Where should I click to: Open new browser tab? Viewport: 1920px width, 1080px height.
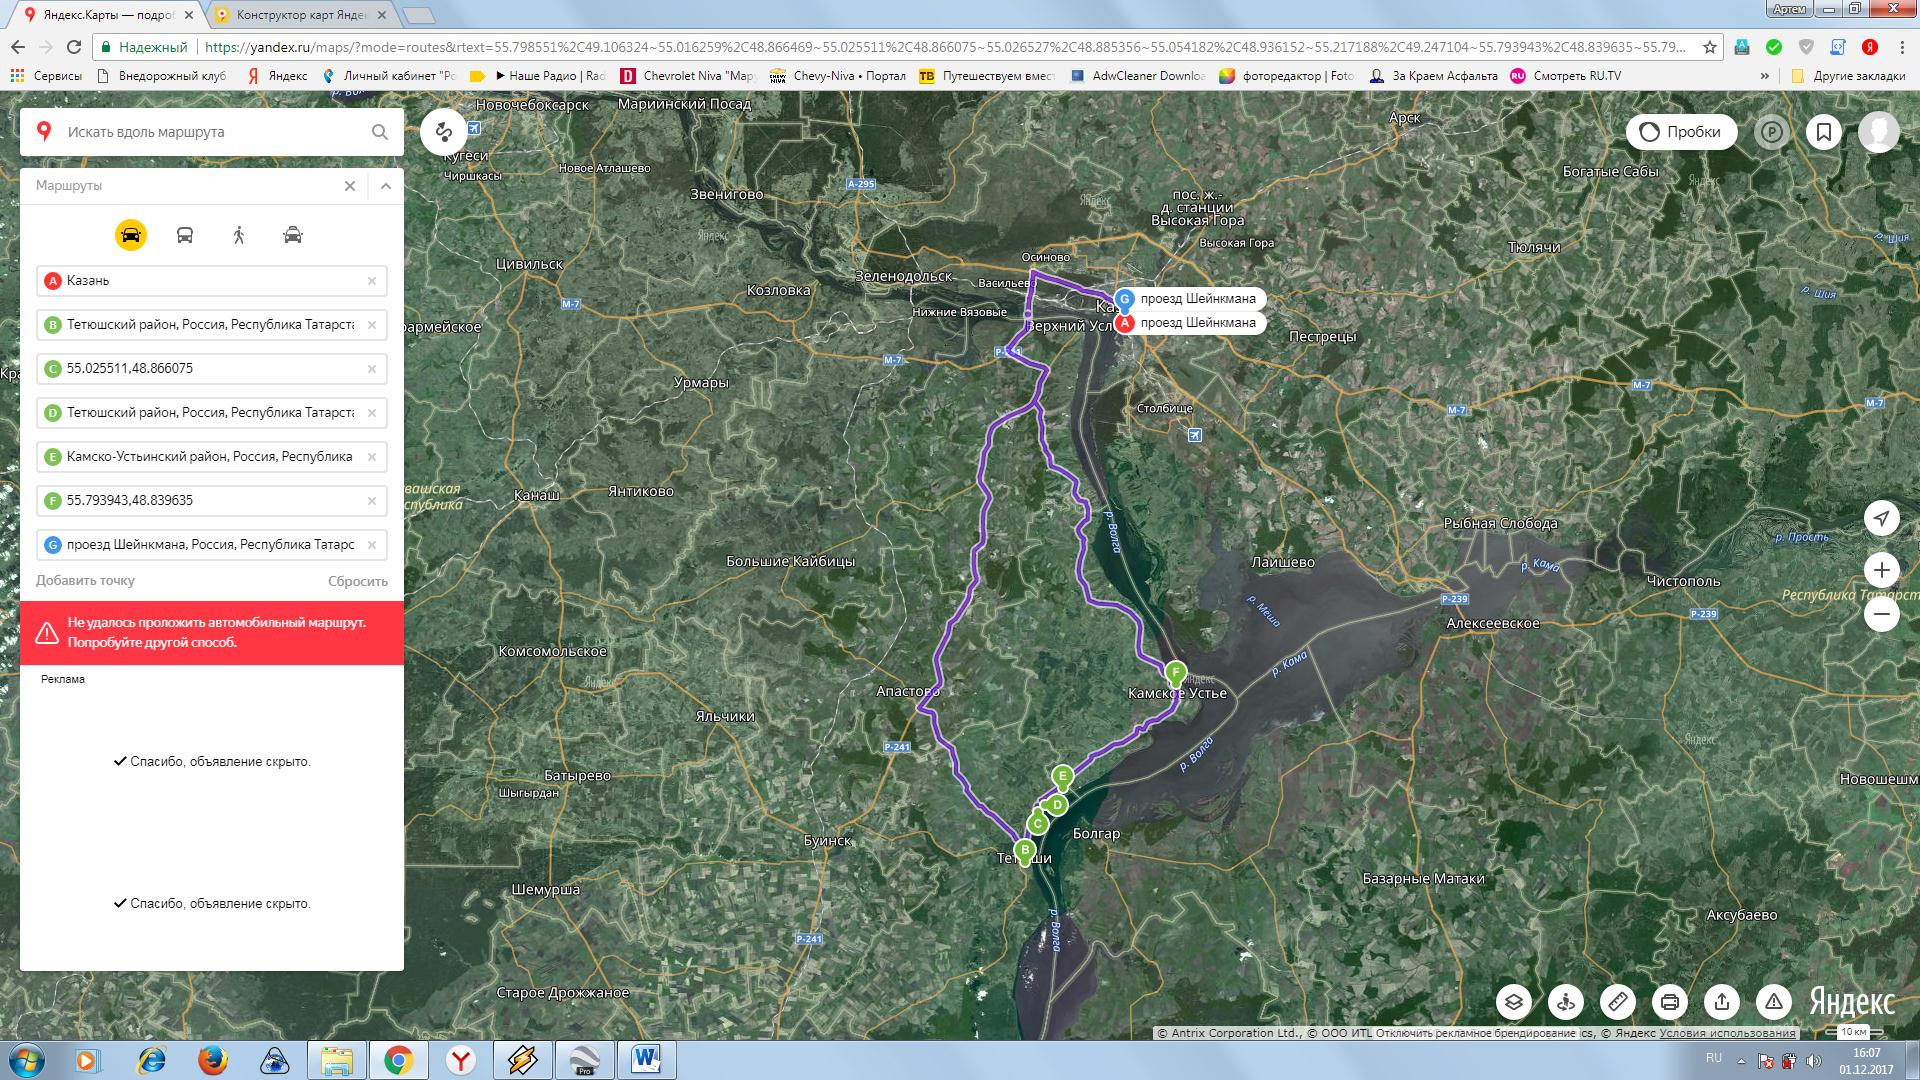pyautogui.click(x=419, y=15)
